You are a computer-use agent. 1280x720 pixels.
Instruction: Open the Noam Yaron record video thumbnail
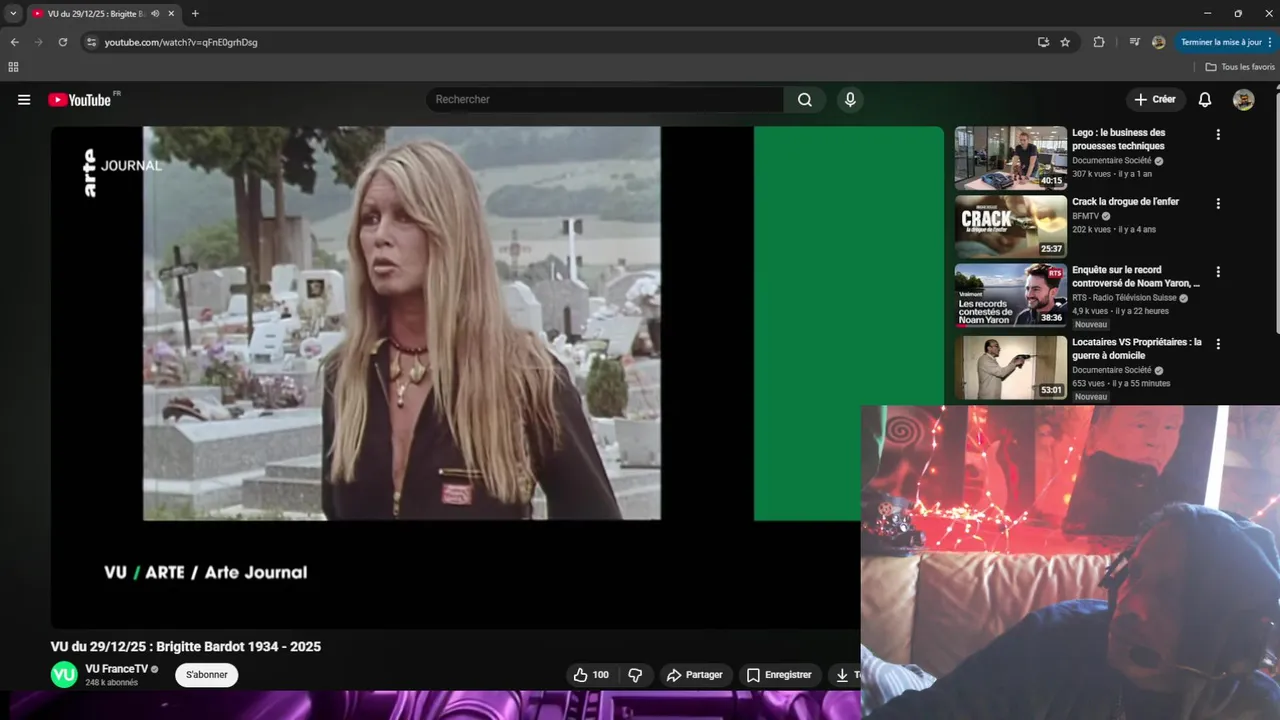1010,295
